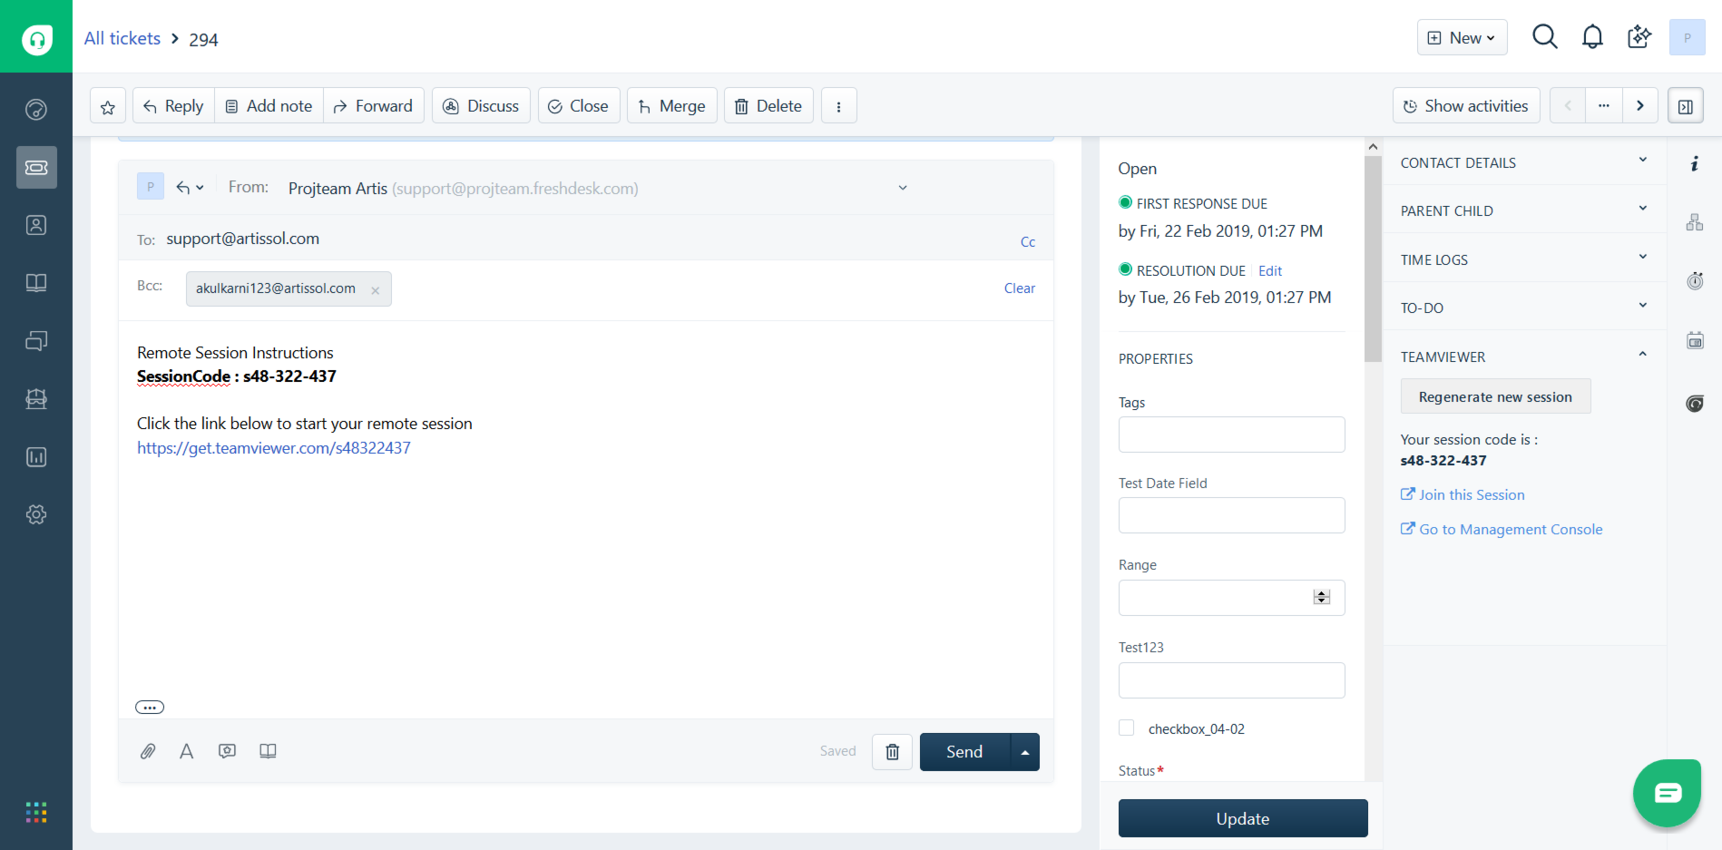
Task: Open the chat support bubble
Action: [1667, 793]
